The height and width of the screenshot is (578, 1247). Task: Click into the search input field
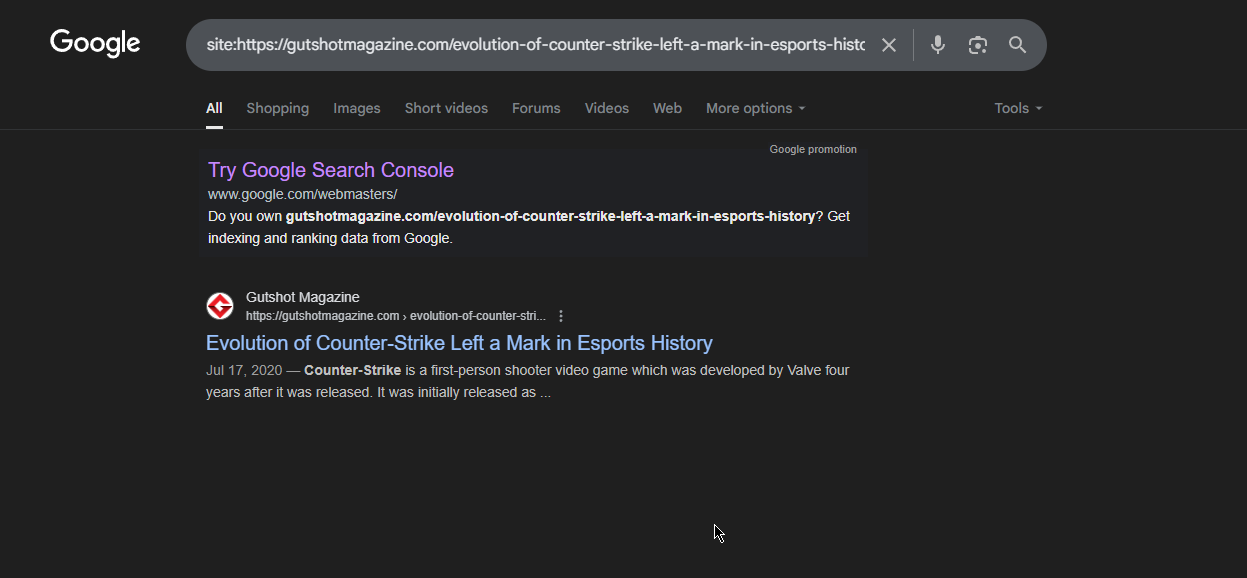(x=535, y=45)
